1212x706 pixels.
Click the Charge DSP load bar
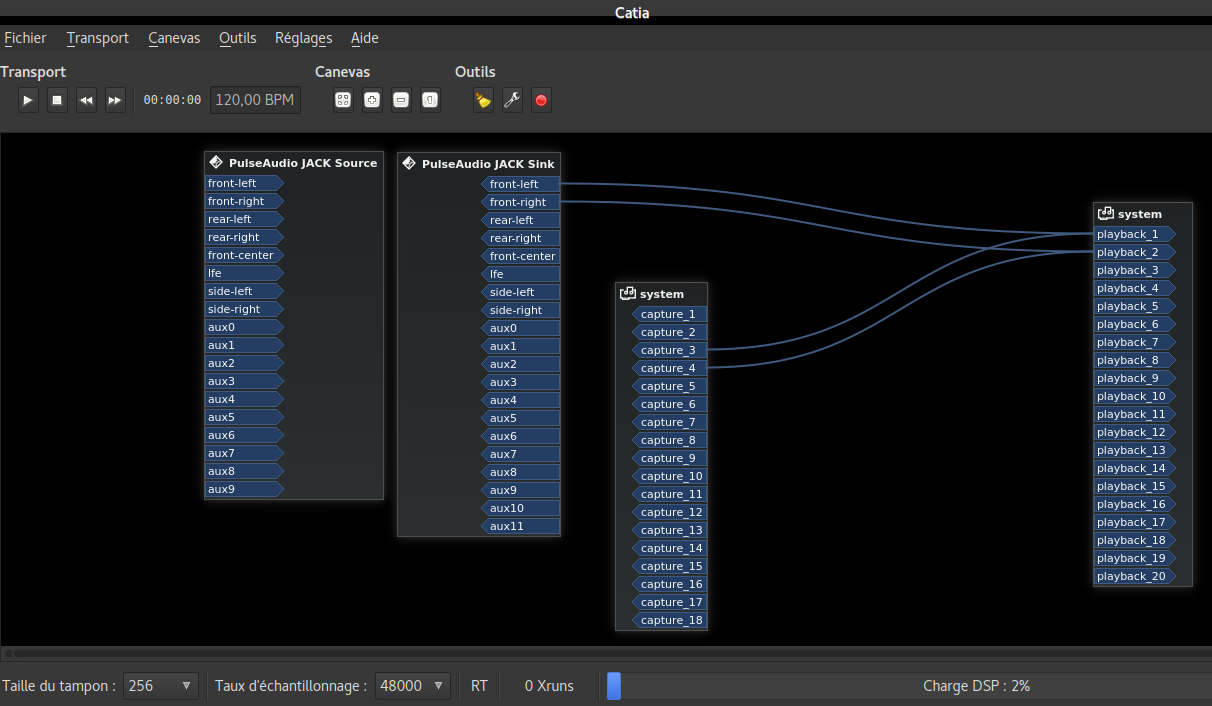[x=906, y=686]
